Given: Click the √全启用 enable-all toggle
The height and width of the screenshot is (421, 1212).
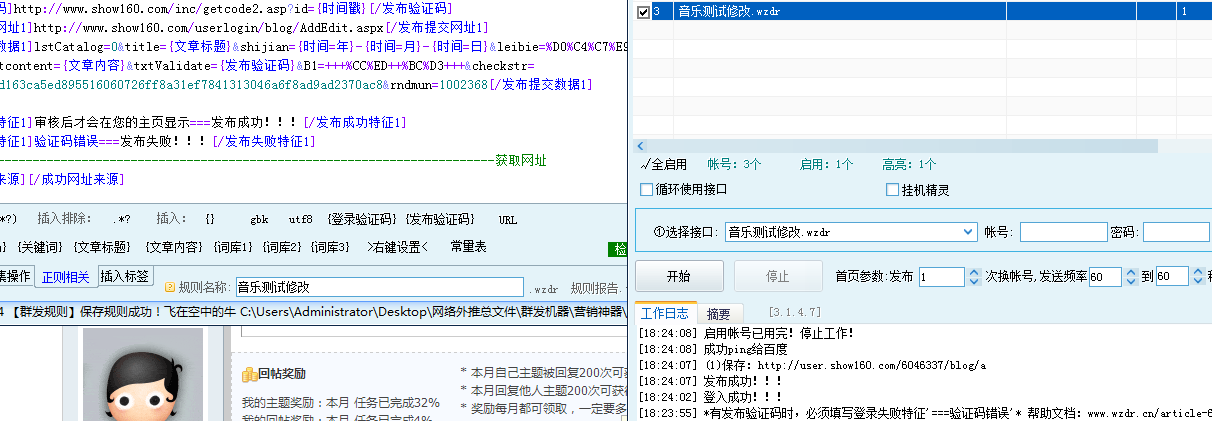Looking at the screenshot, I should pos(663,164).
